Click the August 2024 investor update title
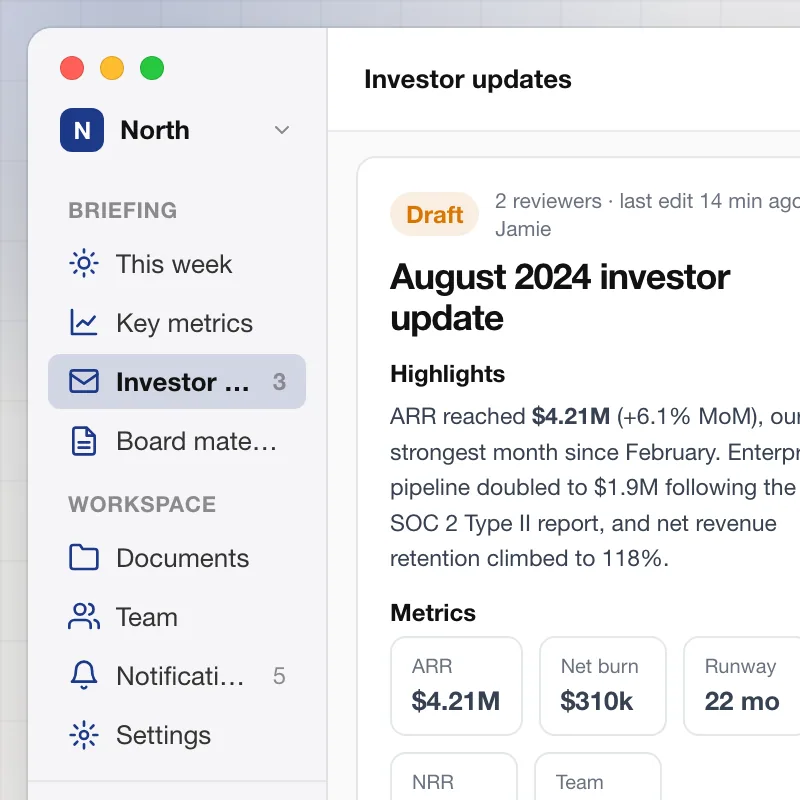This screenshot has height=800, width=800. [560, 297]
